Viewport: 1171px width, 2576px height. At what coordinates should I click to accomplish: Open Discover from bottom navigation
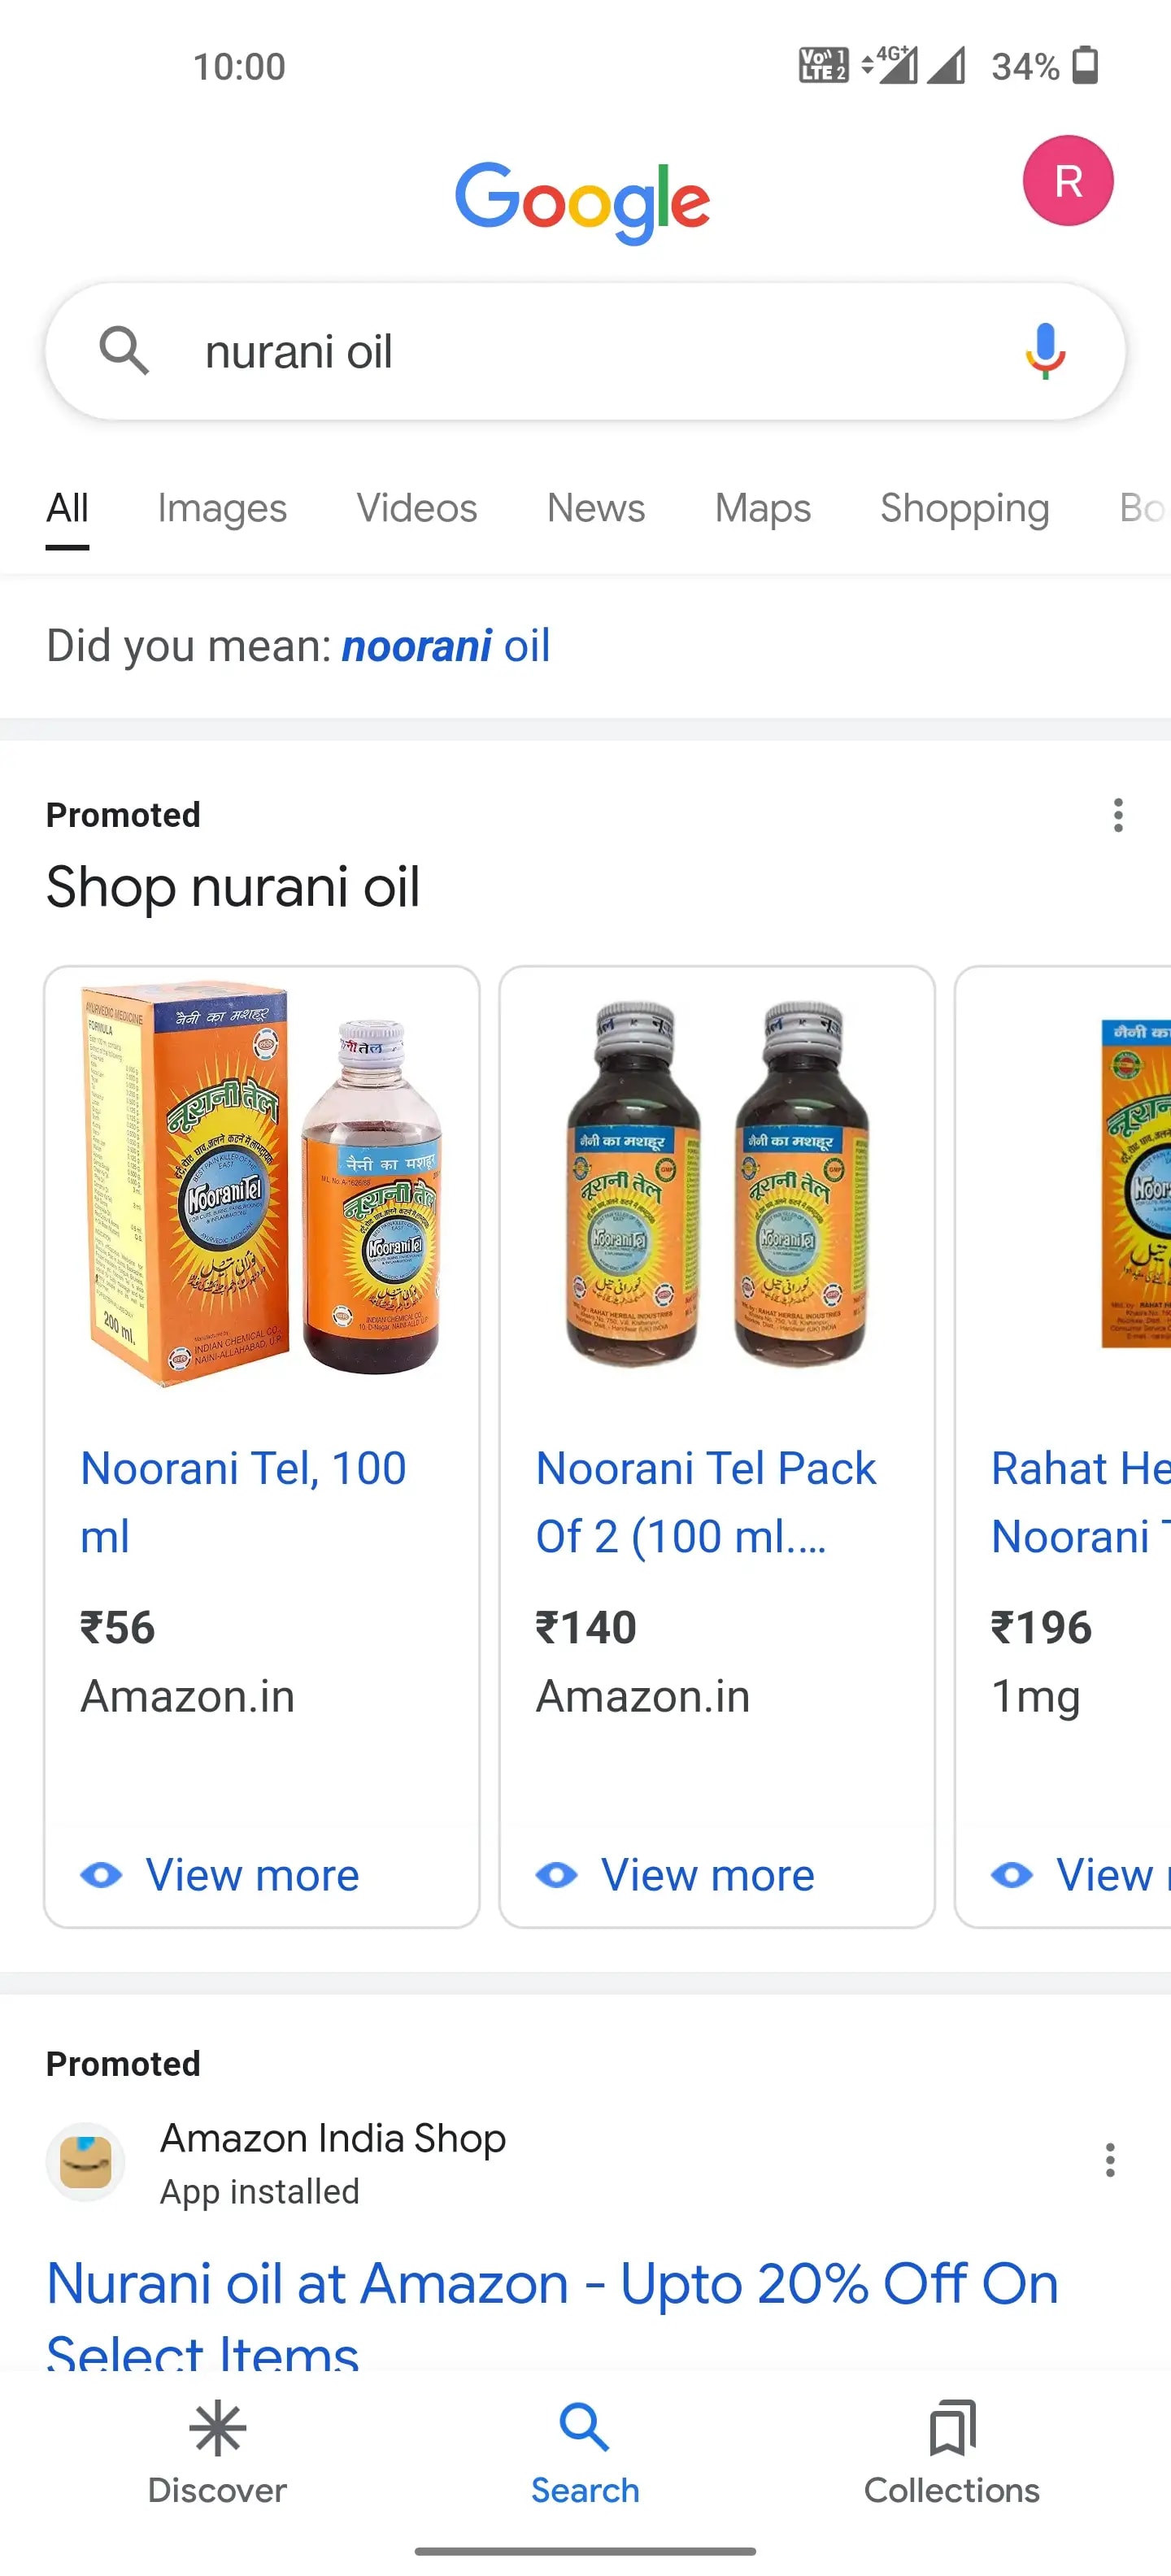[217, 2450]
